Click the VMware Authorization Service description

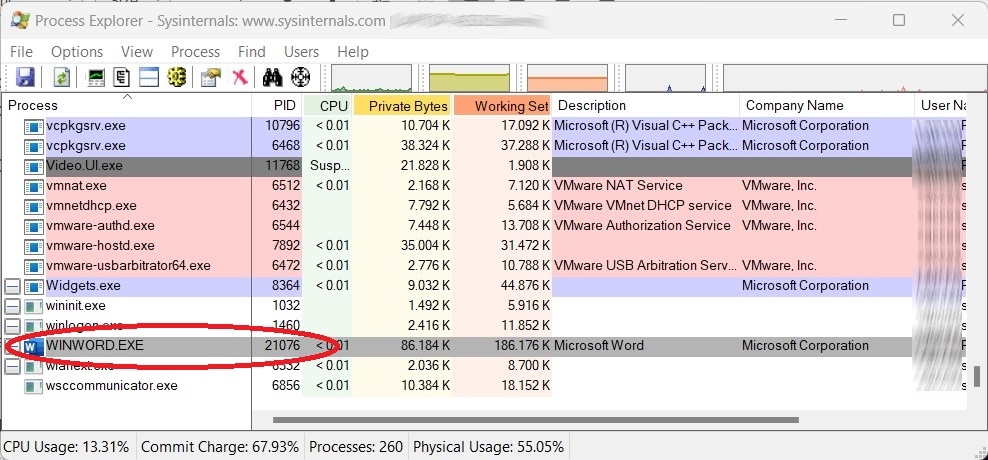coord(642,226)
